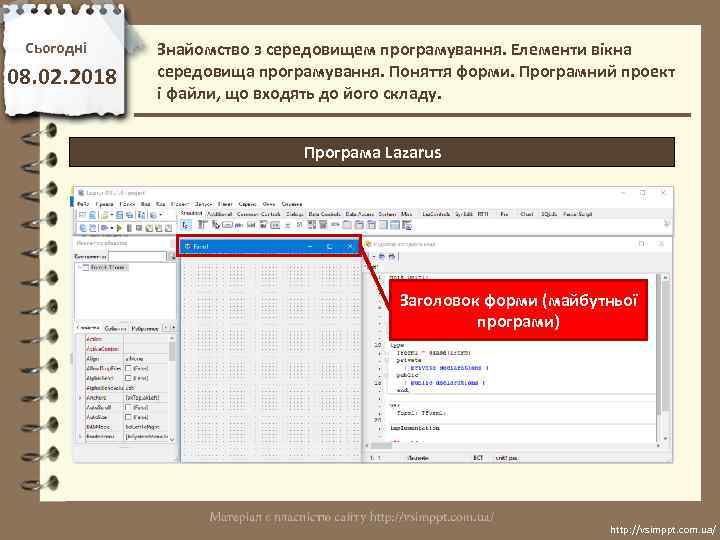Pick TGroupBox component from palette
This screenshot has width=720, height=540.
point(346,225)
